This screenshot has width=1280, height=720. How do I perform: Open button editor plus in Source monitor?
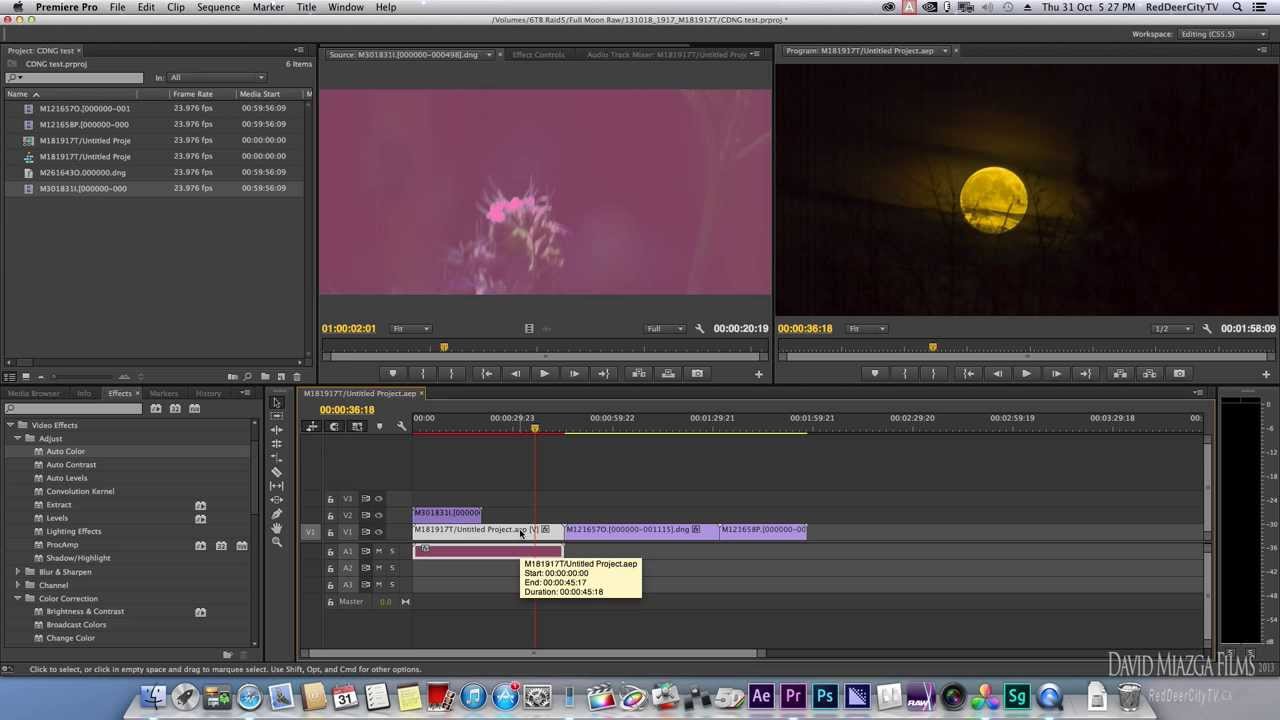click(759, 374)
